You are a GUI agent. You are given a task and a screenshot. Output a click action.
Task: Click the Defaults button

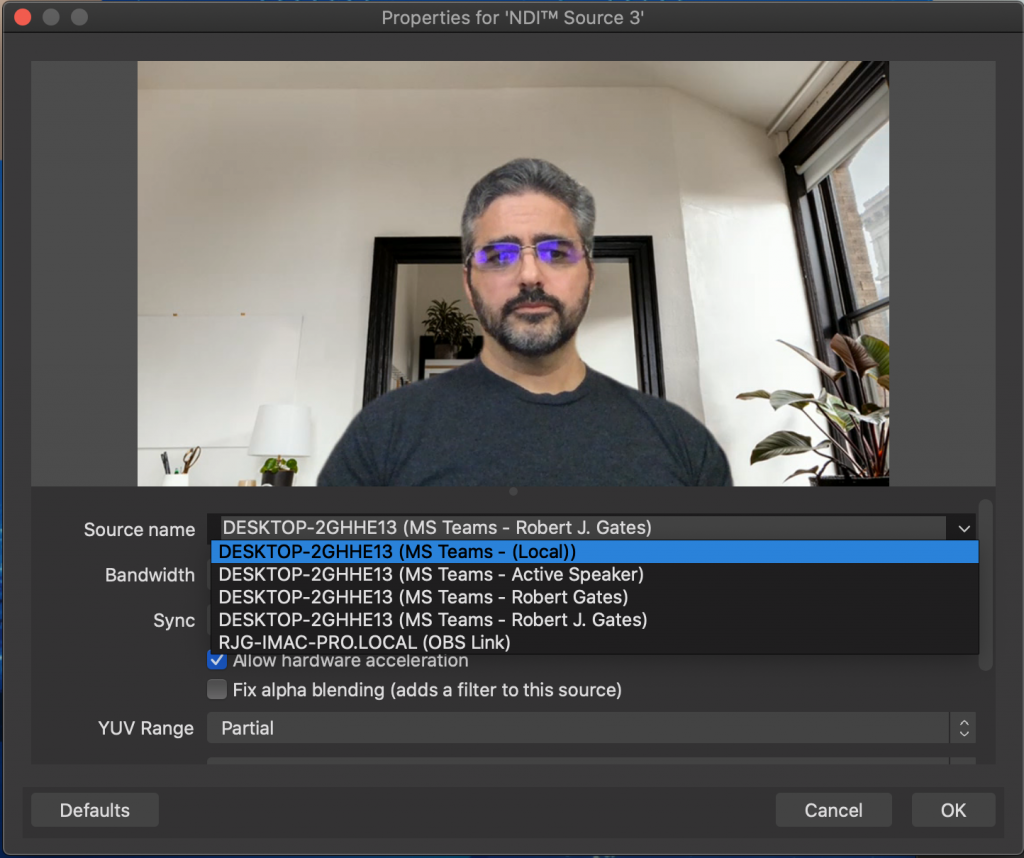(x=95, y=810)
